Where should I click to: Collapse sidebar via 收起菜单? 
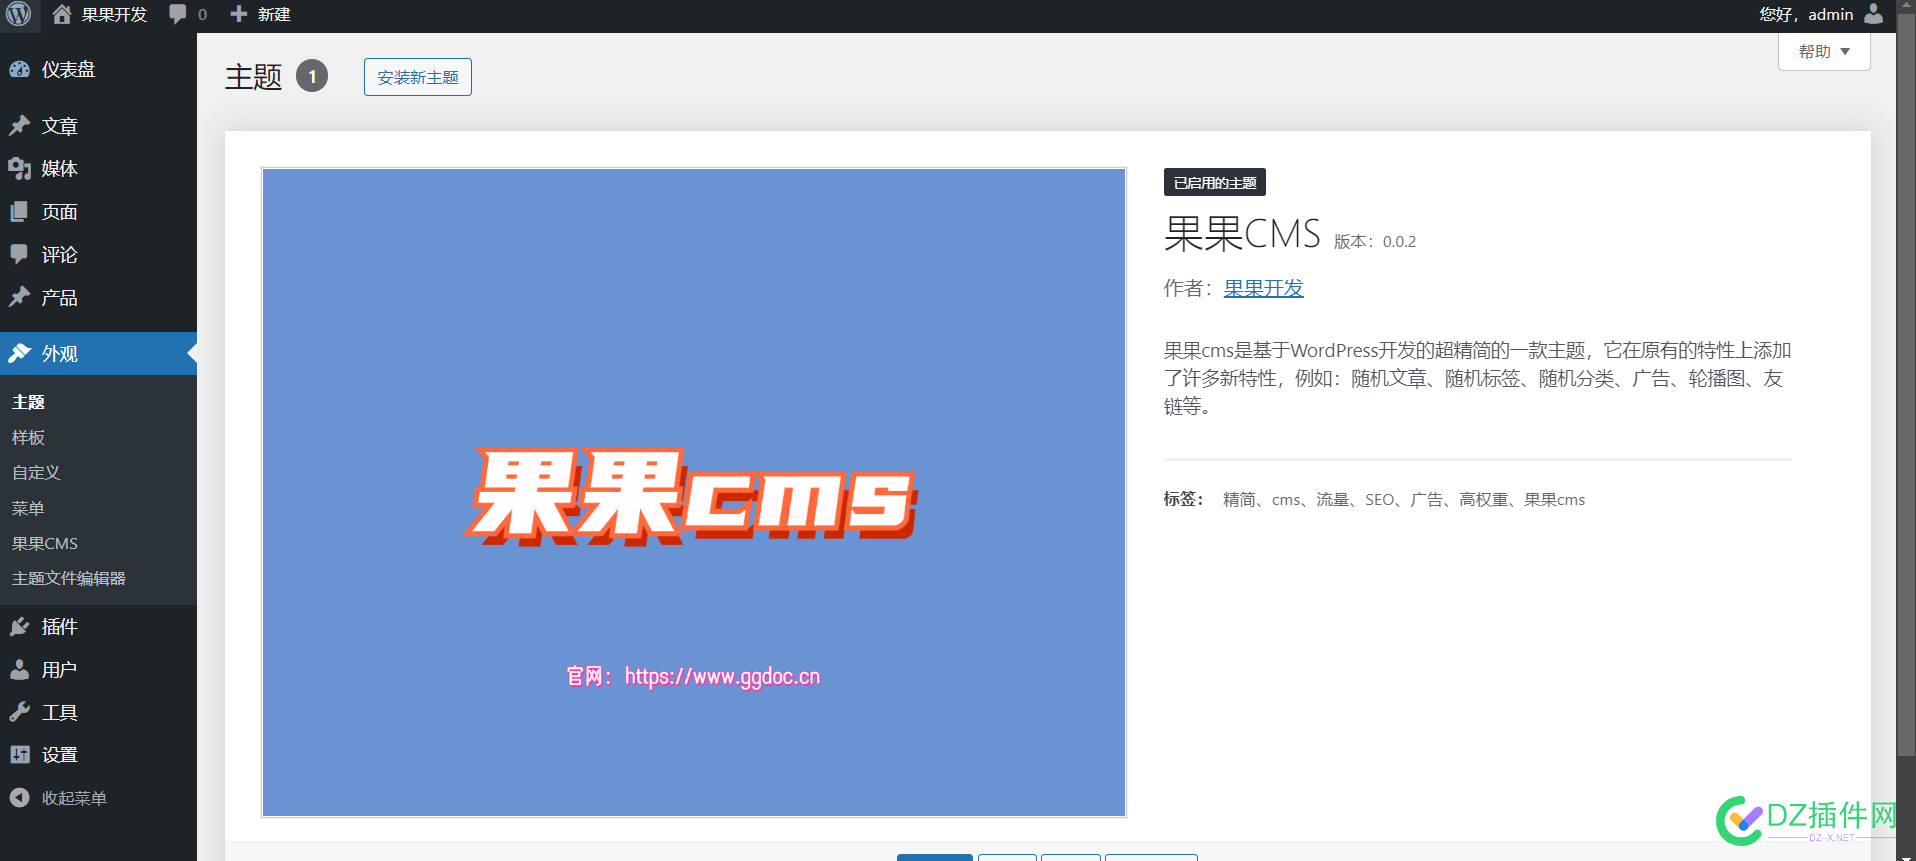point(98,798)
